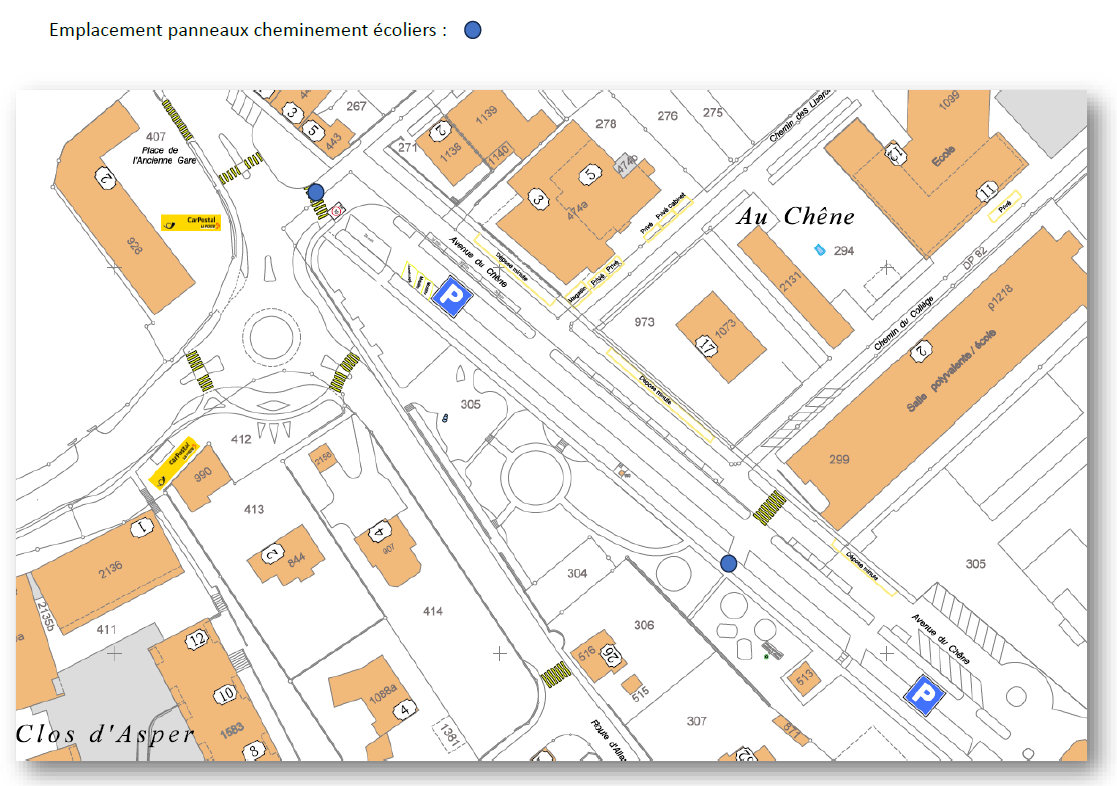Click the blue circle in the legend
This screenshot has width=1117, height=786.
point(472,30)
